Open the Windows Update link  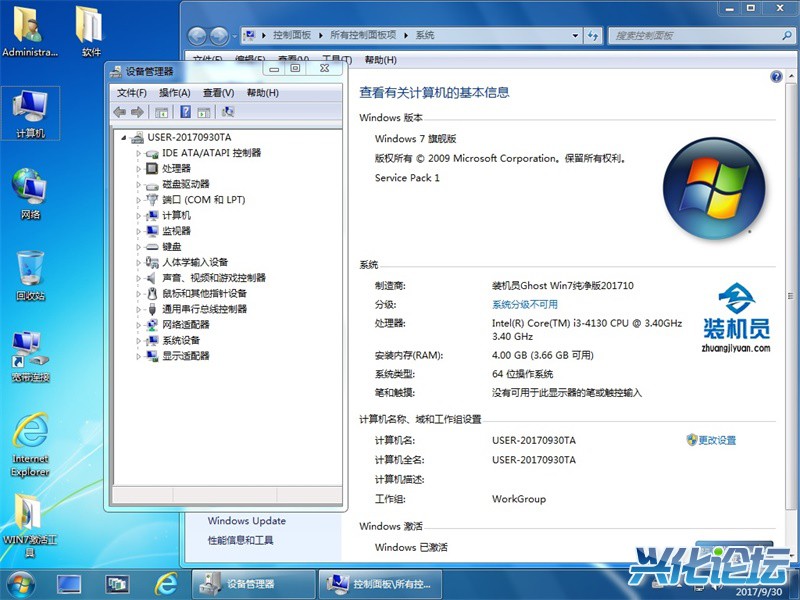click(x=246, y=521)
